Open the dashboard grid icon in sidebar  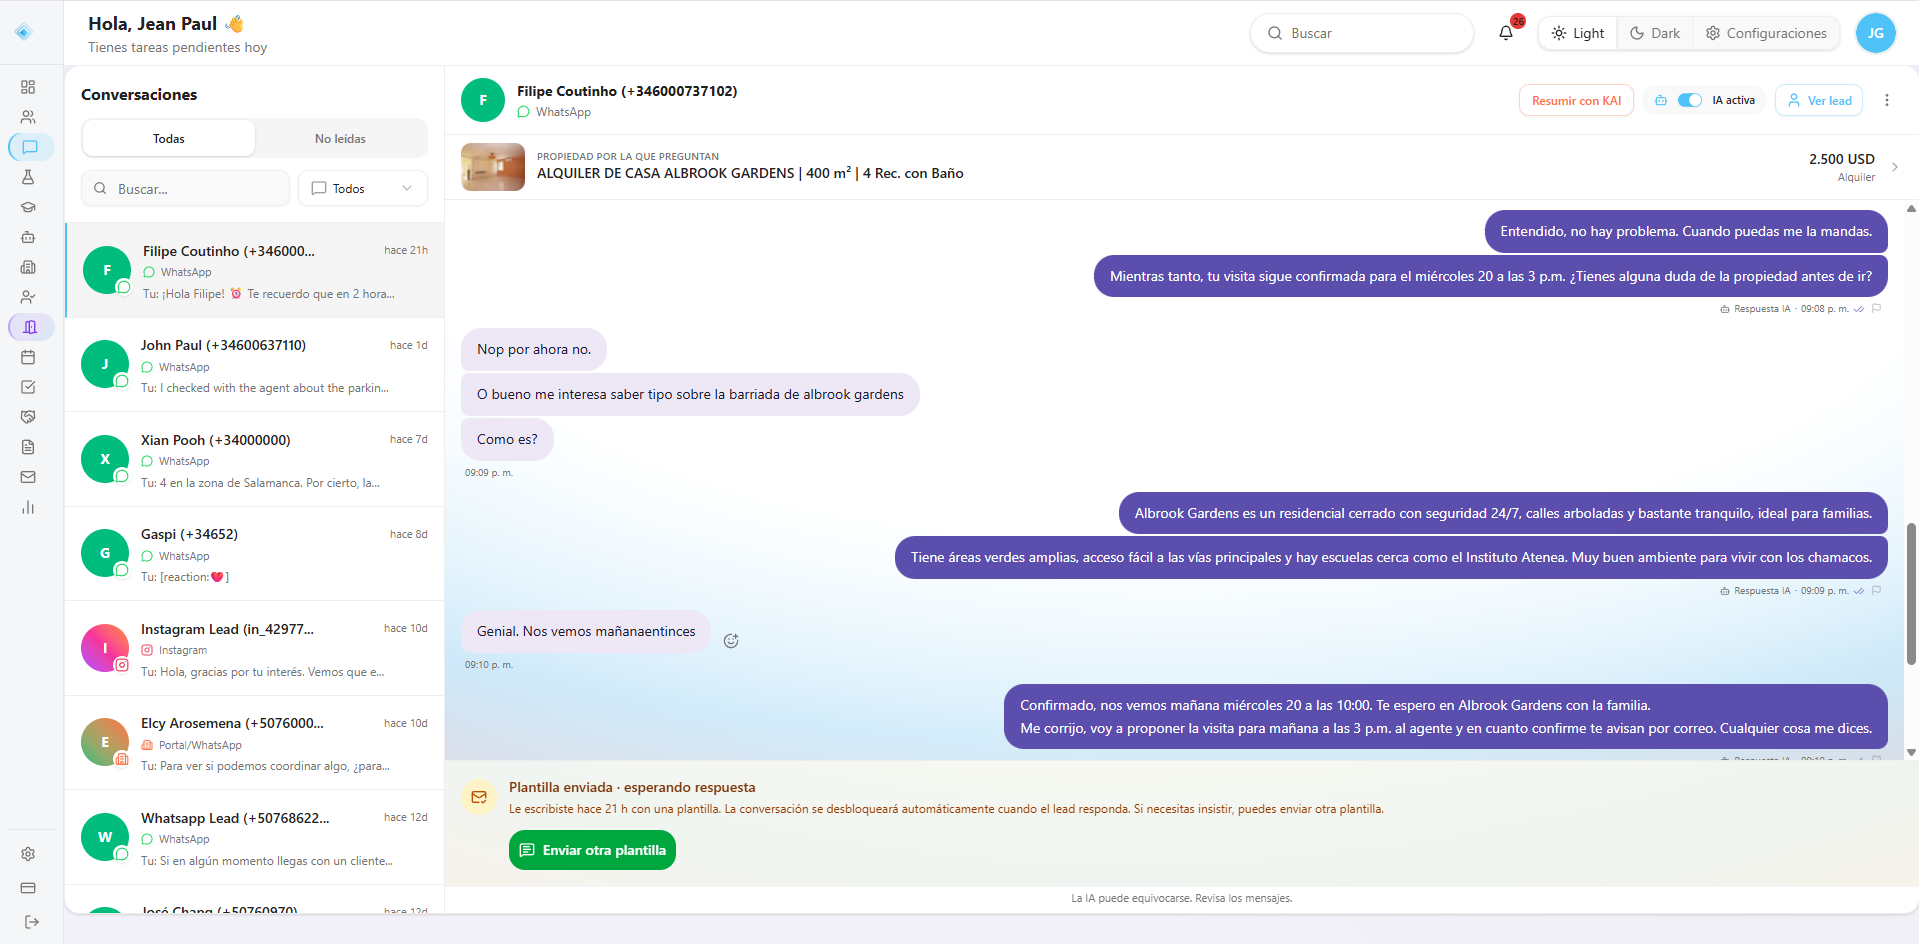pos(28,87)
